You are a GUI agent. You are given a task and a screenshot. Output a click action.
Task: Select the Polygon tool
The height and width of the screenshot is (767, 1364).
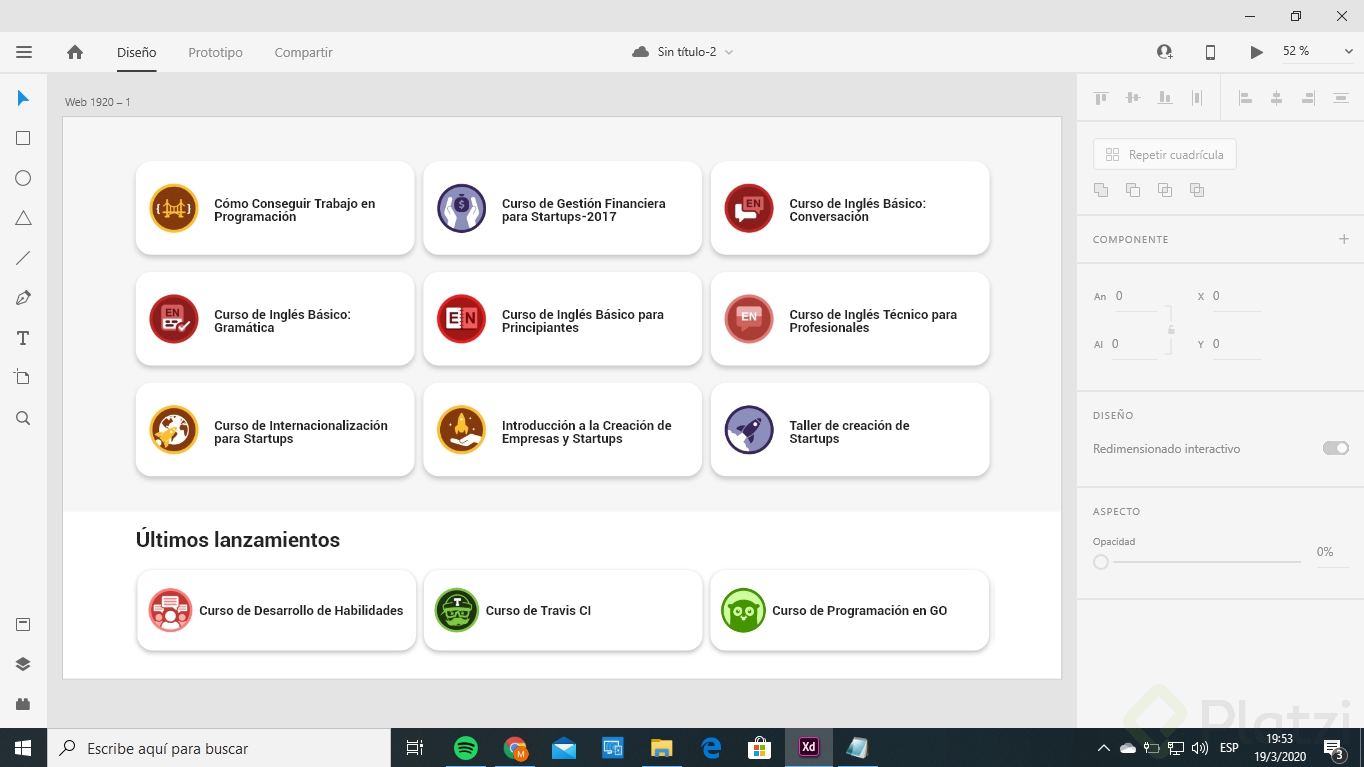click(x=23, y=218)
